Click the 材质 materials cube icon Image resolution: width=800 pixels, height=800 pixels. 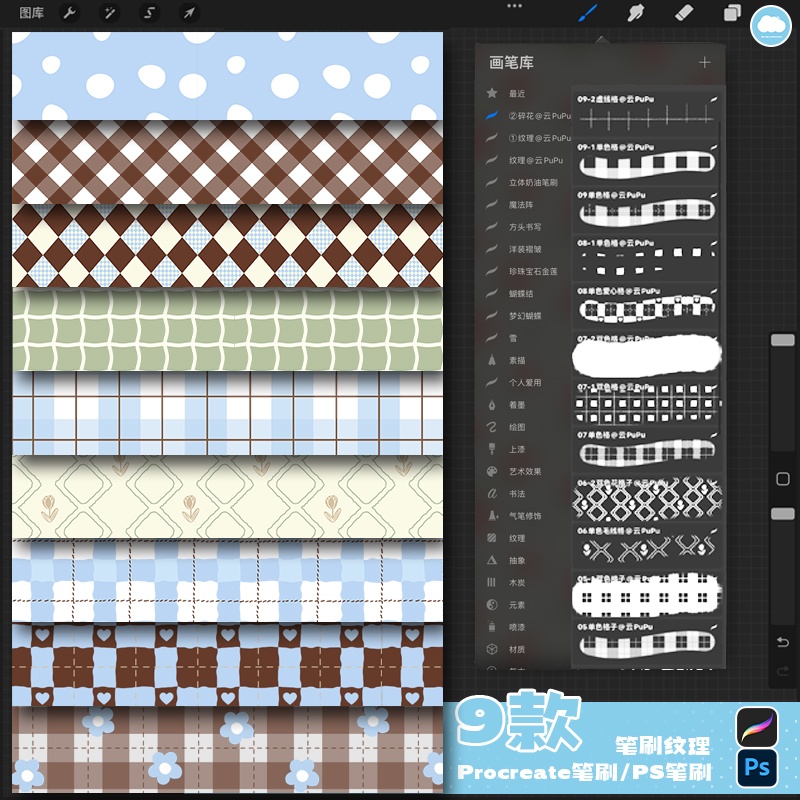pyautogui.click(x=492, y=649)
